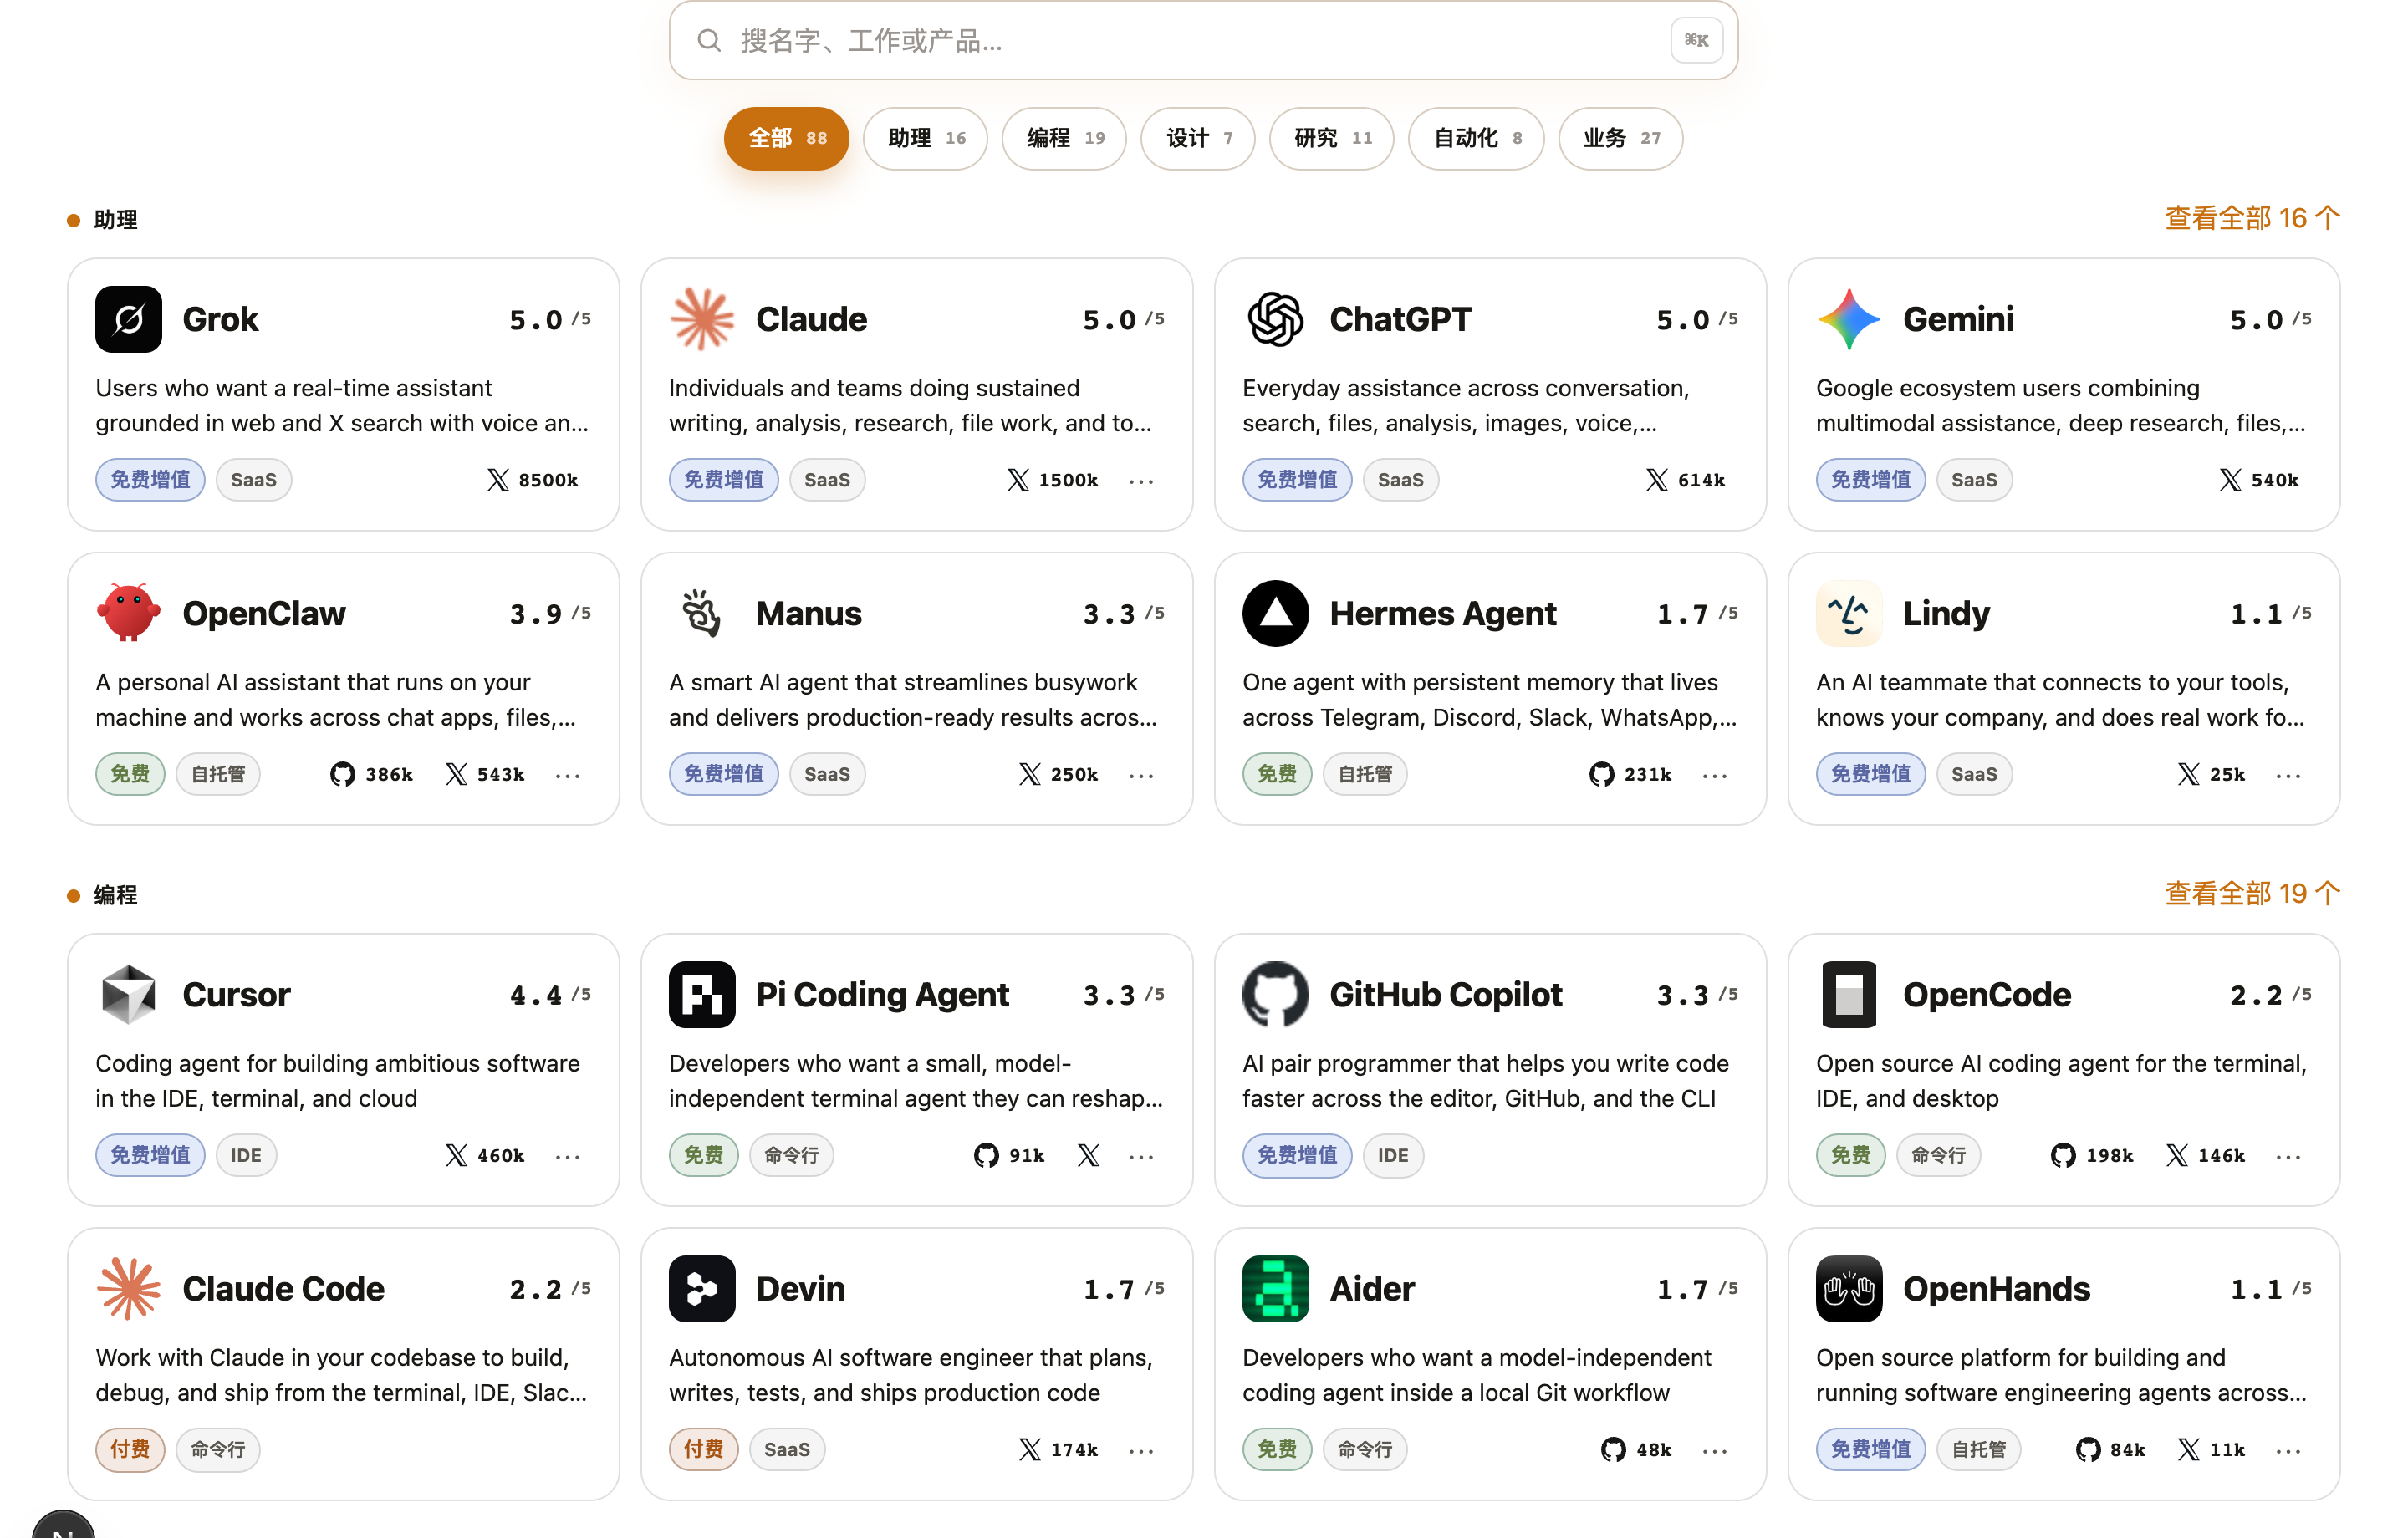The image size is (2408, 1538).
Task: Click the search magnifier icon
Action: [x=709, y=40]
